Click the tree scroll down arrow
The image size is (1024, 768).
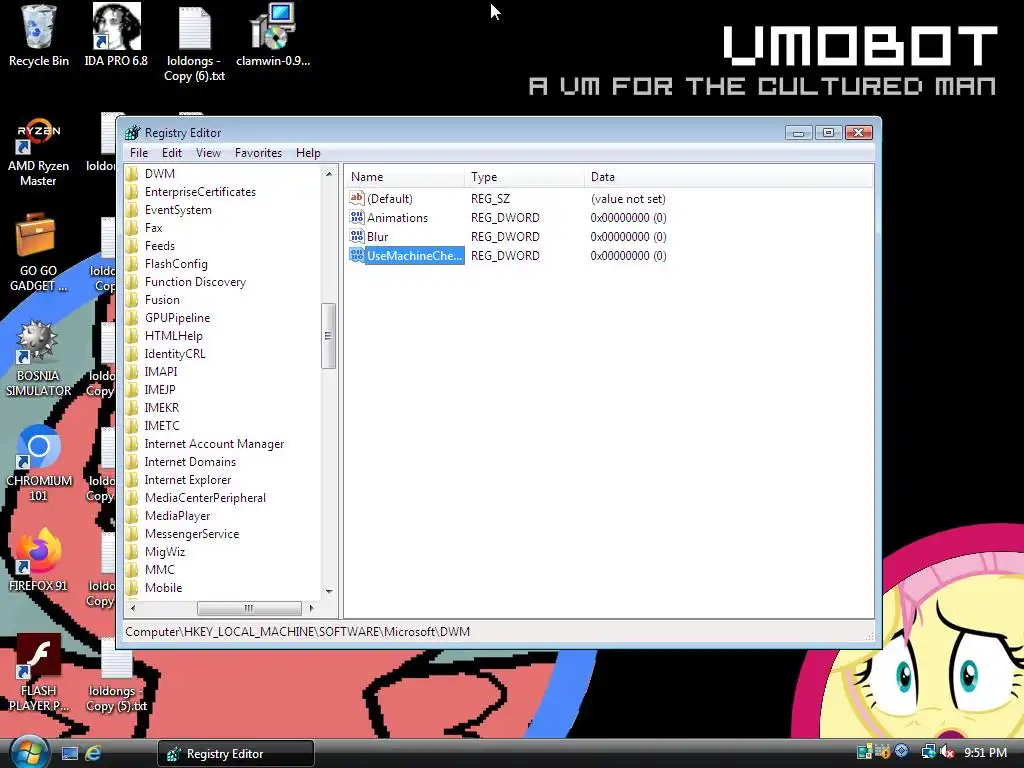click(328, 591)
